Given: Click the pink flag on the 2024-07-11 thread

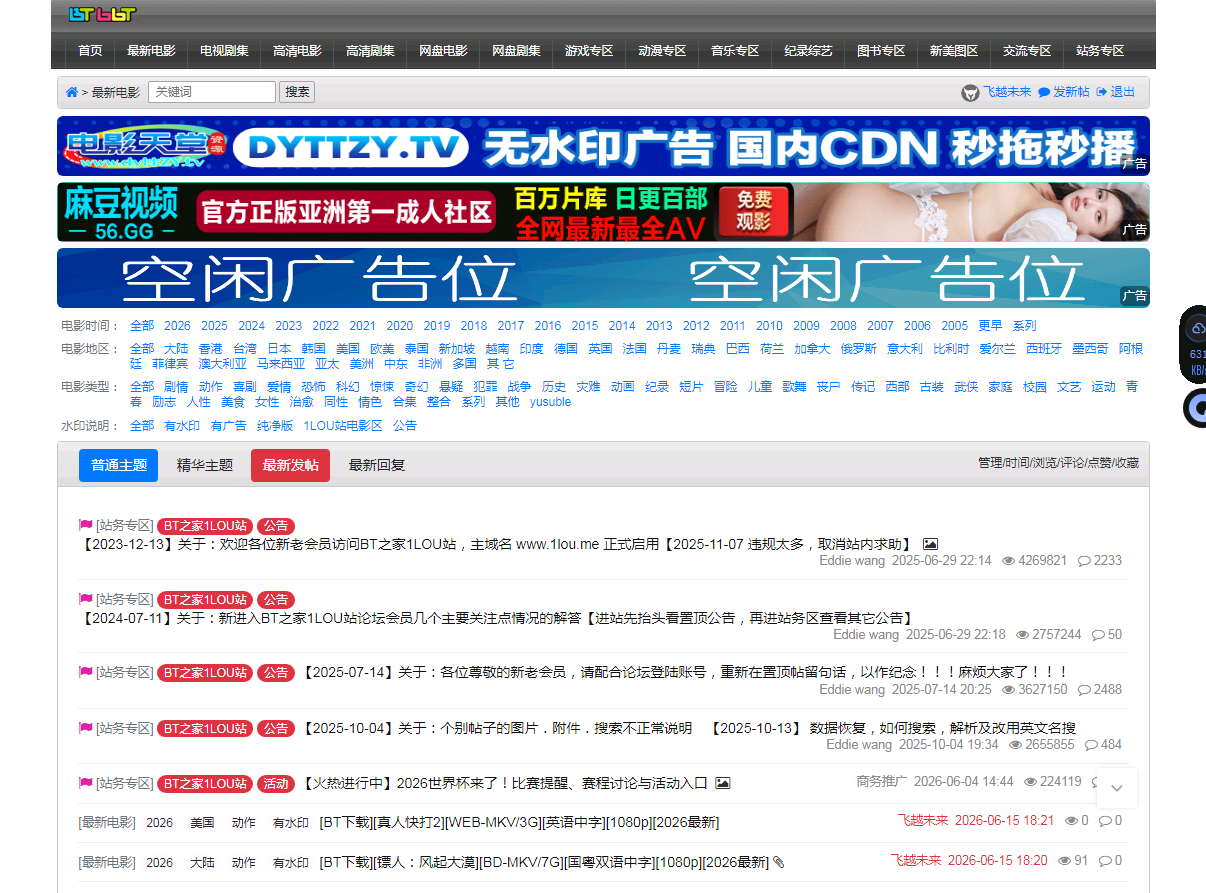Looking at the screenshot, I should coord(86,599).
